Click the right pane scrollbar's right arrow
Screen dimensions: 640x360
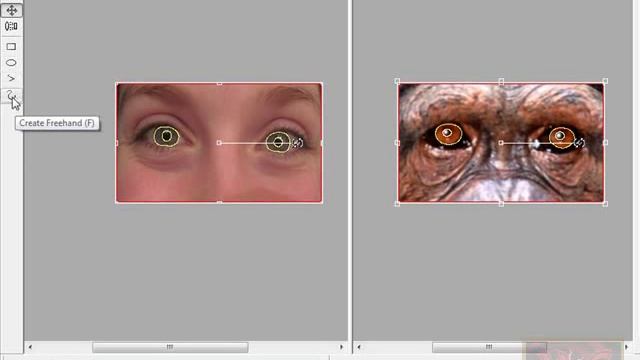(x=627, y=347)
